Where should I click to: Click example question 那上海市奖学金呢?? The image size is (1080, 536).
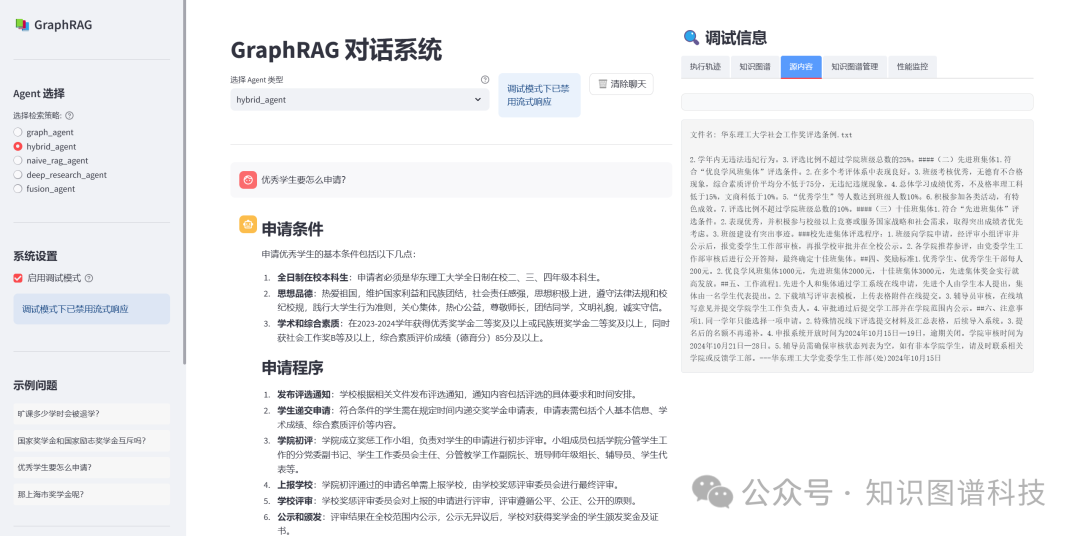92,494
